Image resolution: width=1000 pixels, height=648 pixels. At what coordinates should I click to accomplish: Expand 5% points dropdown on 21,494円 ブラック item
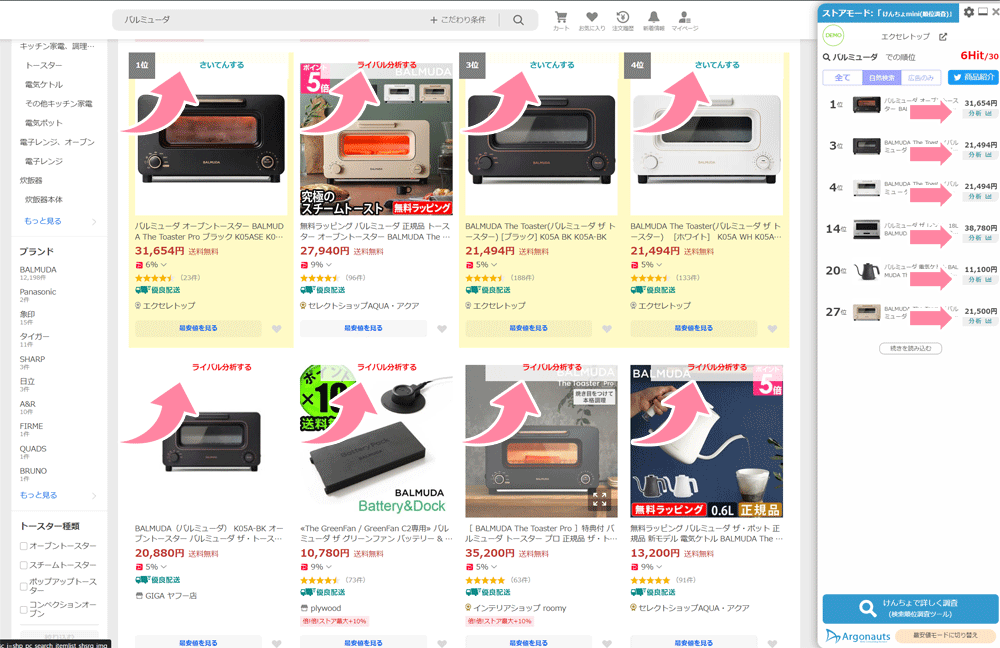point(494,265)
